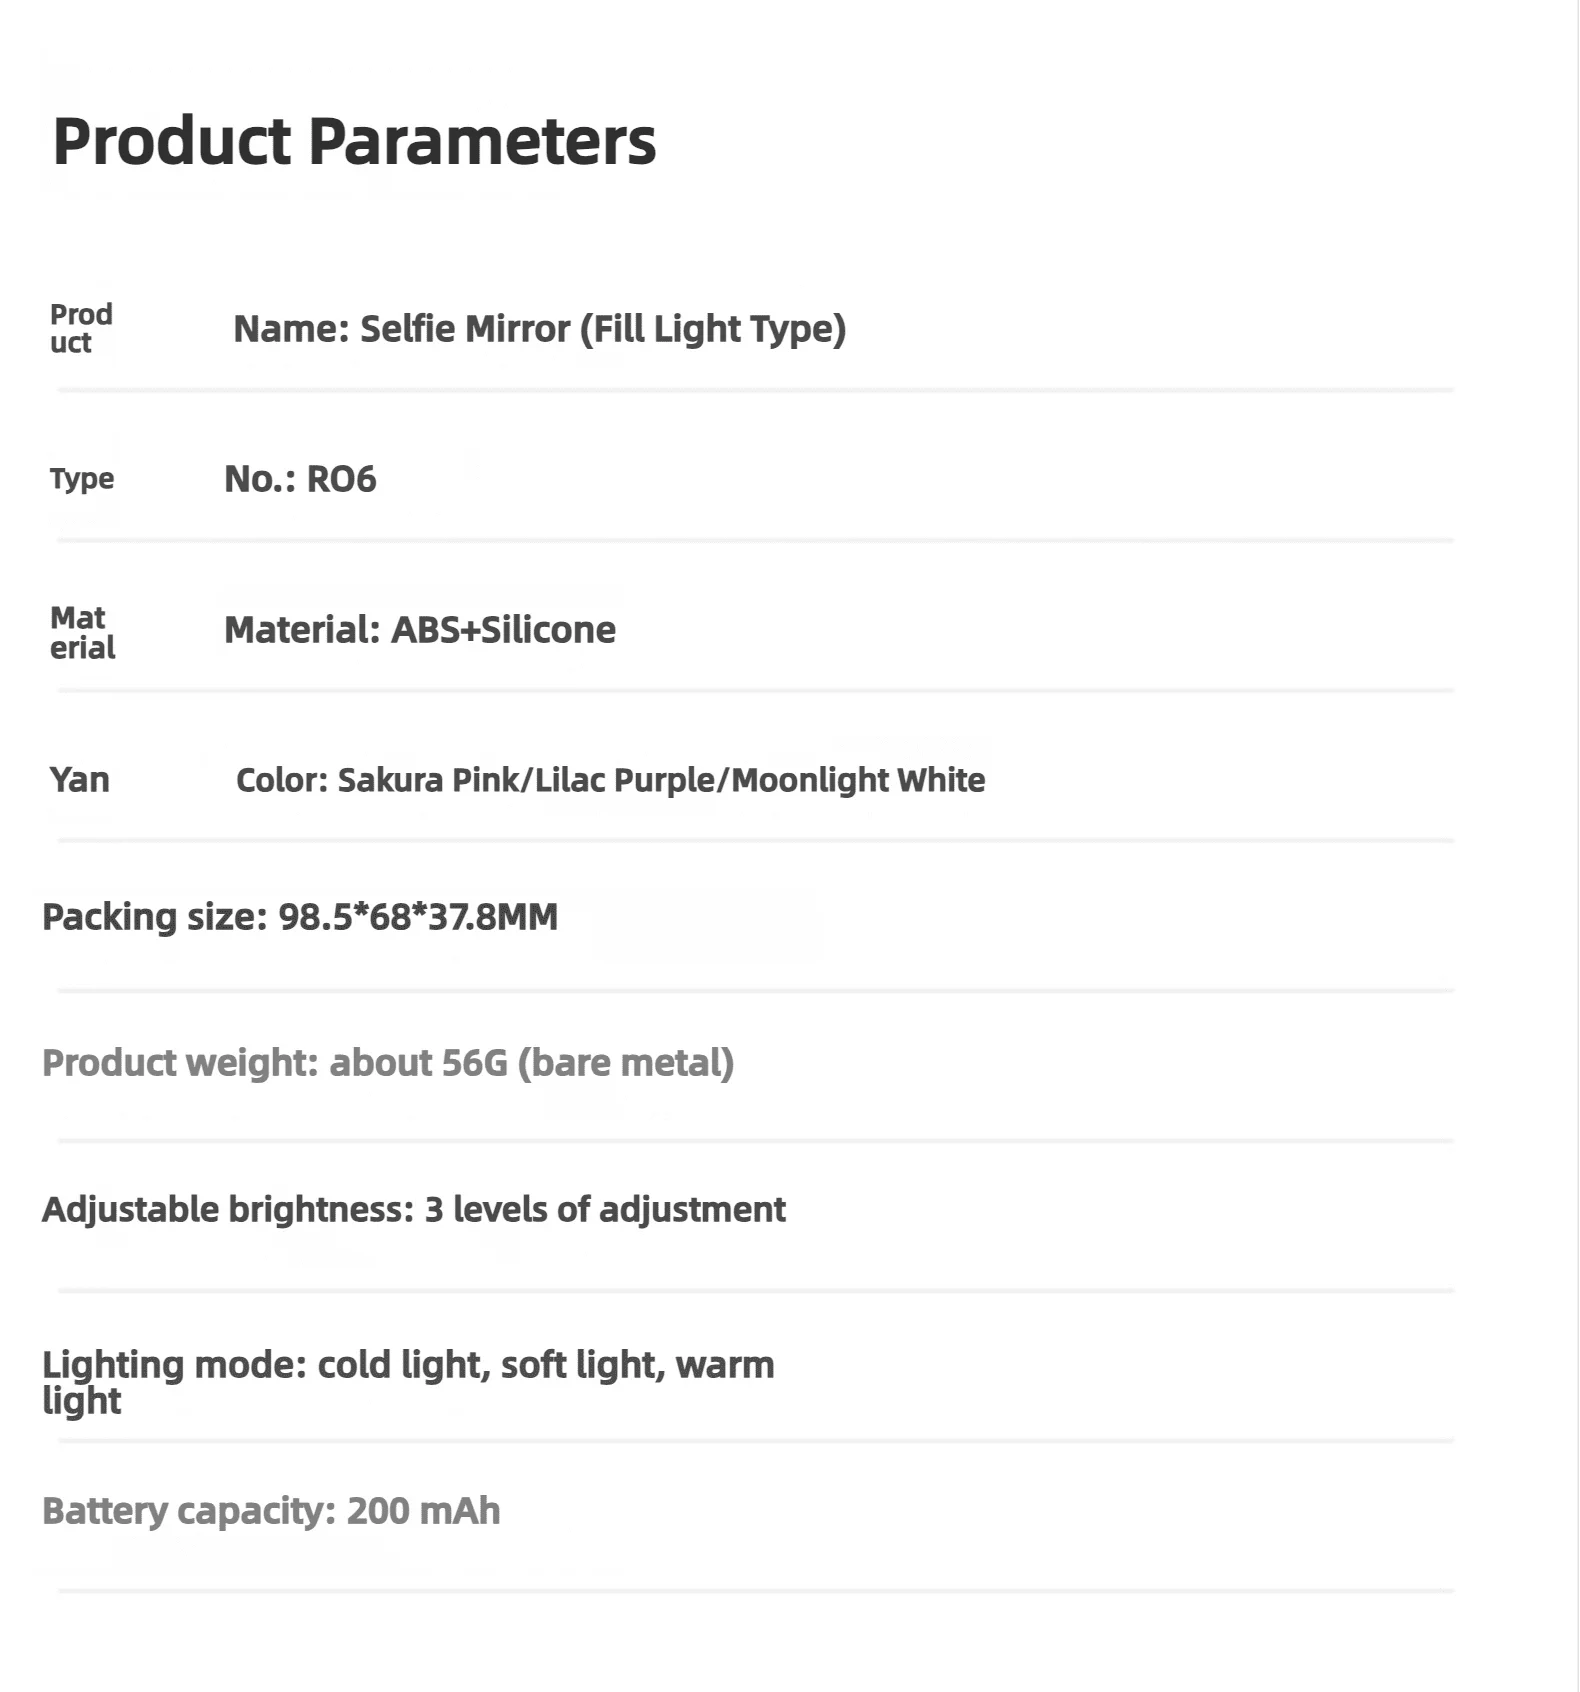Click the wrapped word 'light' below Lighting mode
Image resolution: width=1580 pixels, height=1692 pixels.
pos(81,1401)
